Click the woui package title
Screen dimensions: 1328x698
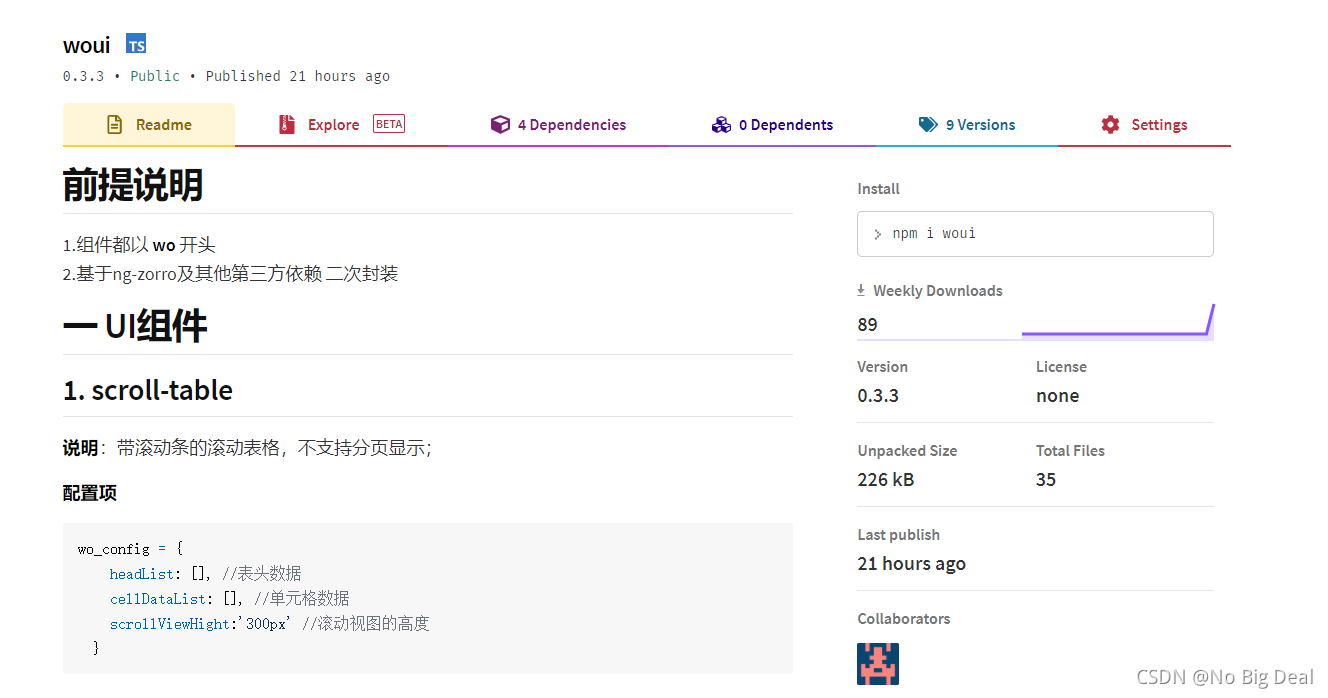(87, 45)
